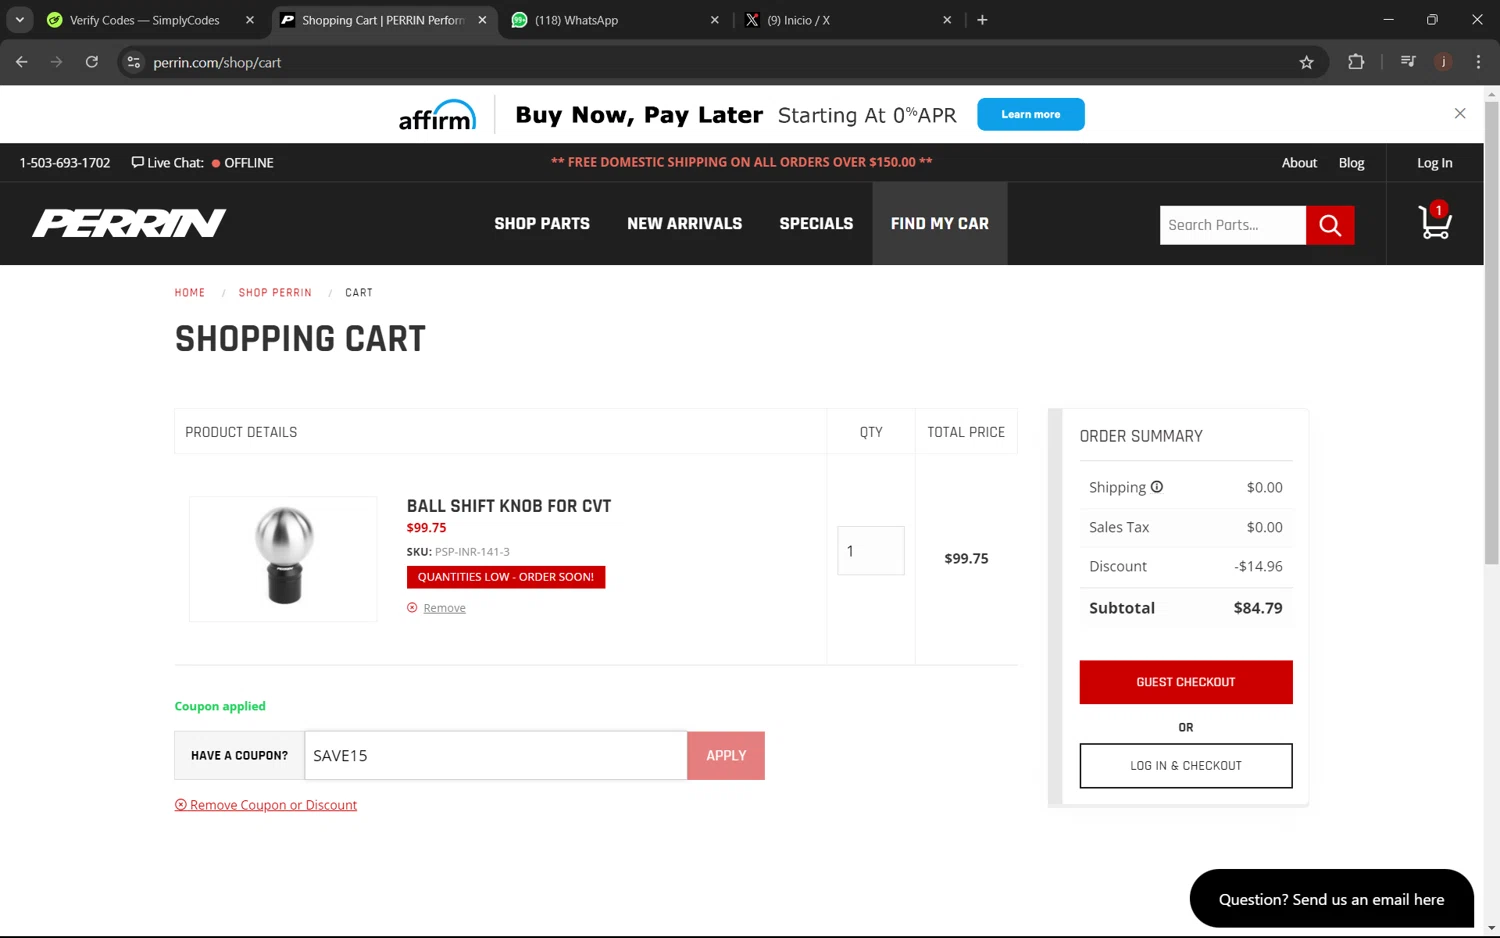Close the WhatsApp tab
The height and width of the screenshot is (938, 1500).
714,20
